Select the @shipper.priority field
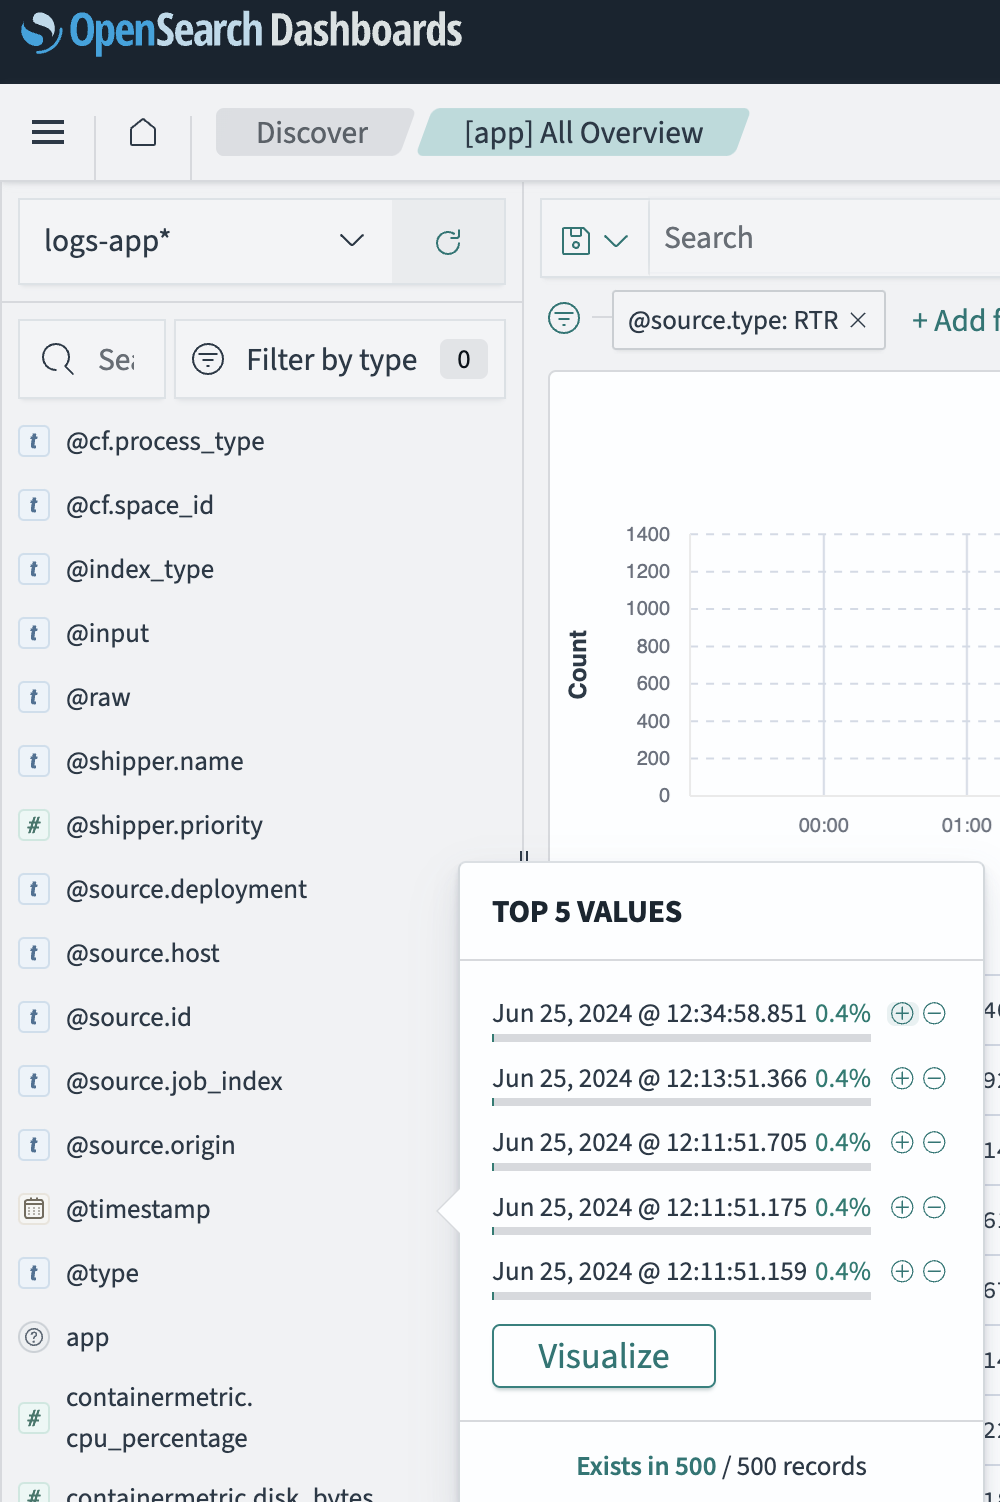This screenshot has width=1000, height=1502. pos(164,825)
